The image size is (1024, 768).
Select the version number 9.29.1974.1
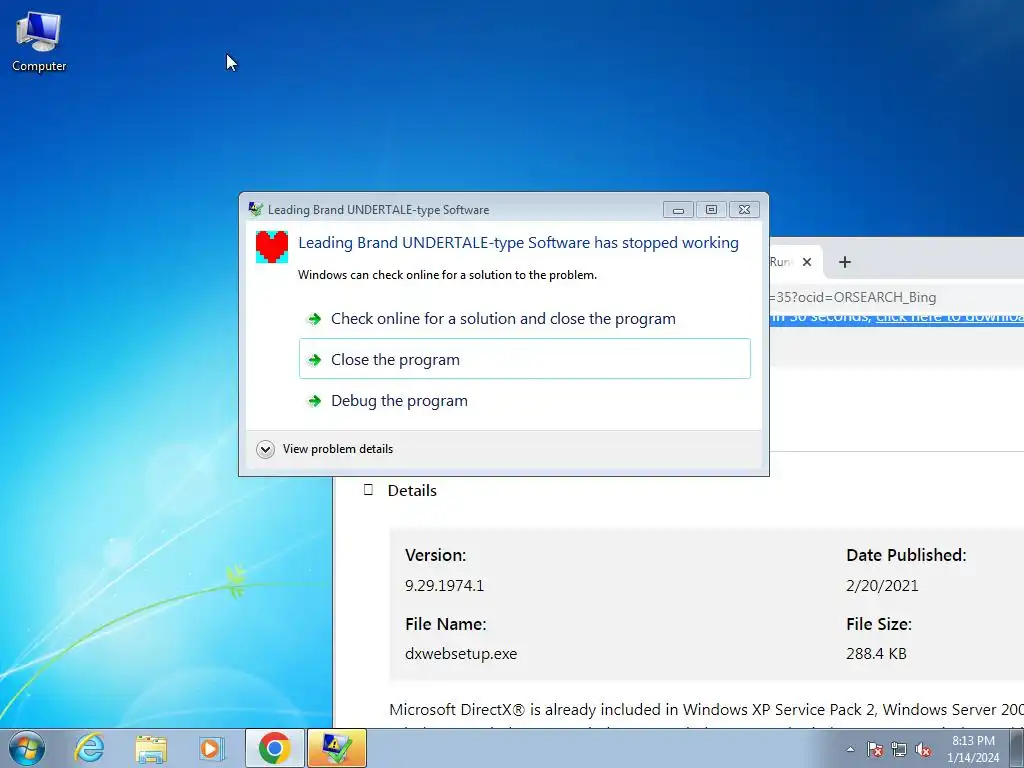(x=444, y=585)
